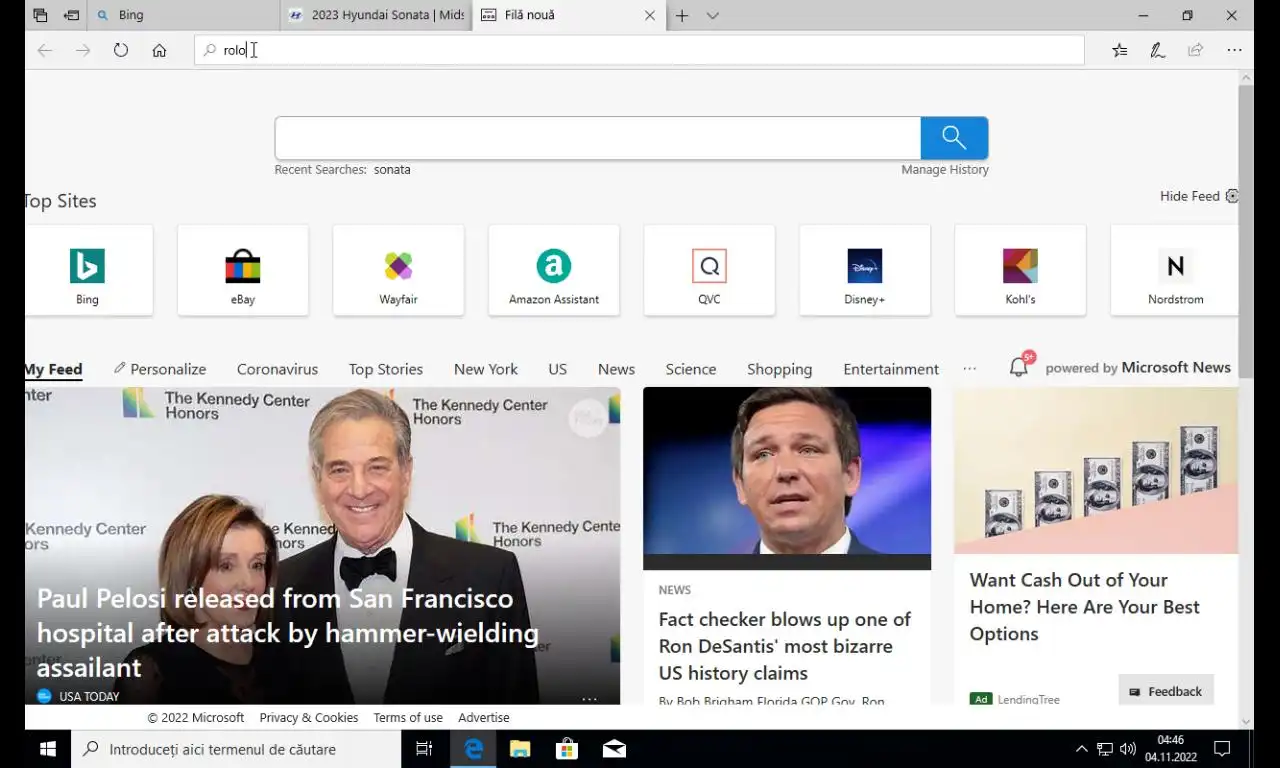
Task: Switch to Shopping feed
Action: pos(779,369)
